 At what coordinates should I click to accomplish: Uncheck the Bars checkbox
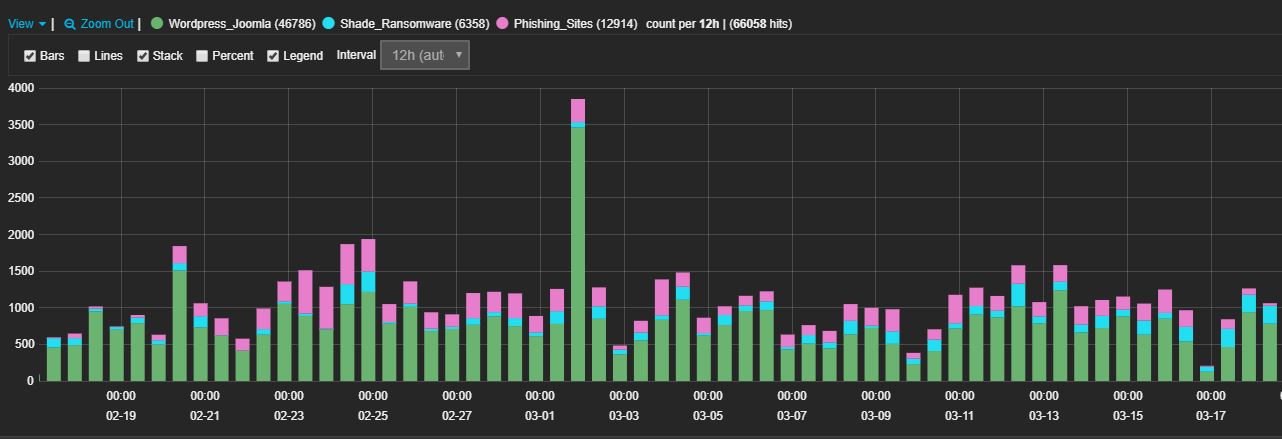(30, 56)
